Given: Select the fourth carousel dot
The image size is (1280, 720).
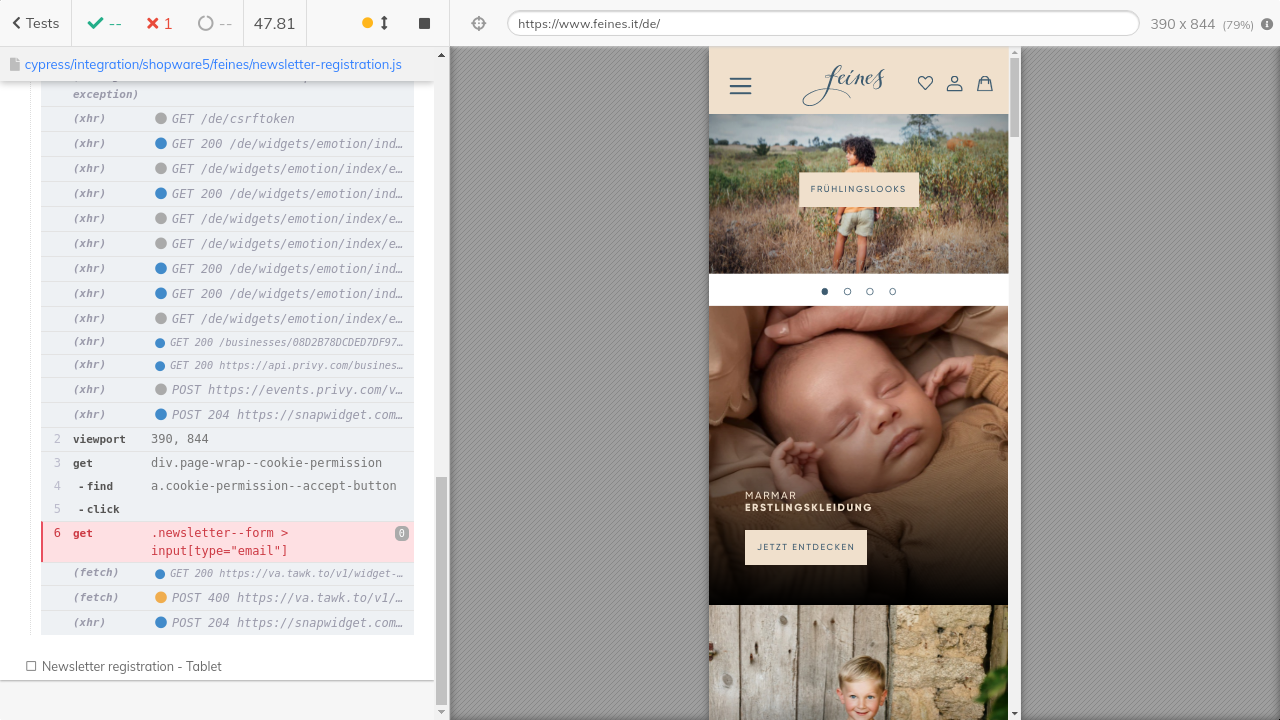Looking at the screenshot, I should coord(892,292).
